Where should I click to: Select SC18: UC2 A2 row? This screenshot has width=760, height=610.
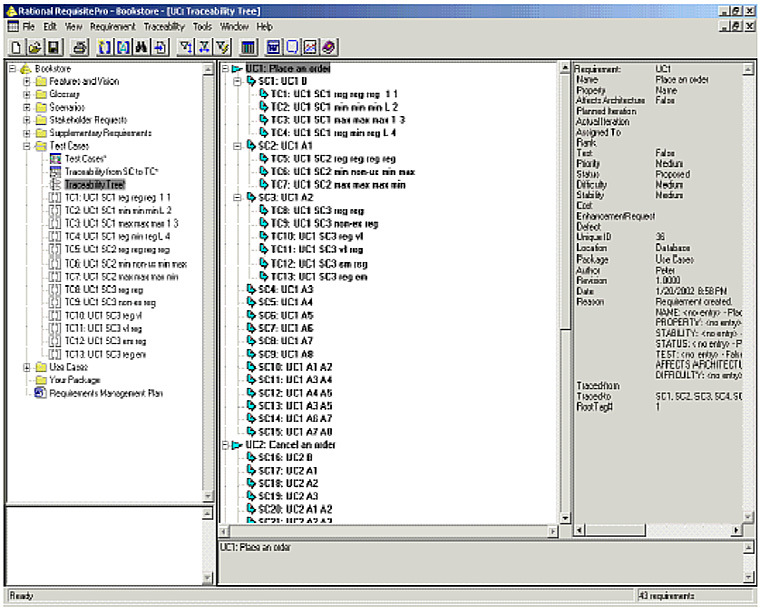point(288,483)
